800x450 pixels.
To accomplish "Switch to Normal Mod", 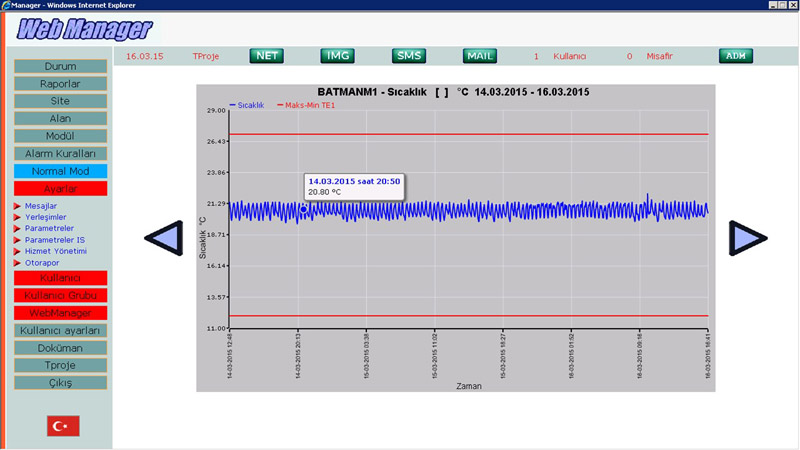I will click(60, 171).
